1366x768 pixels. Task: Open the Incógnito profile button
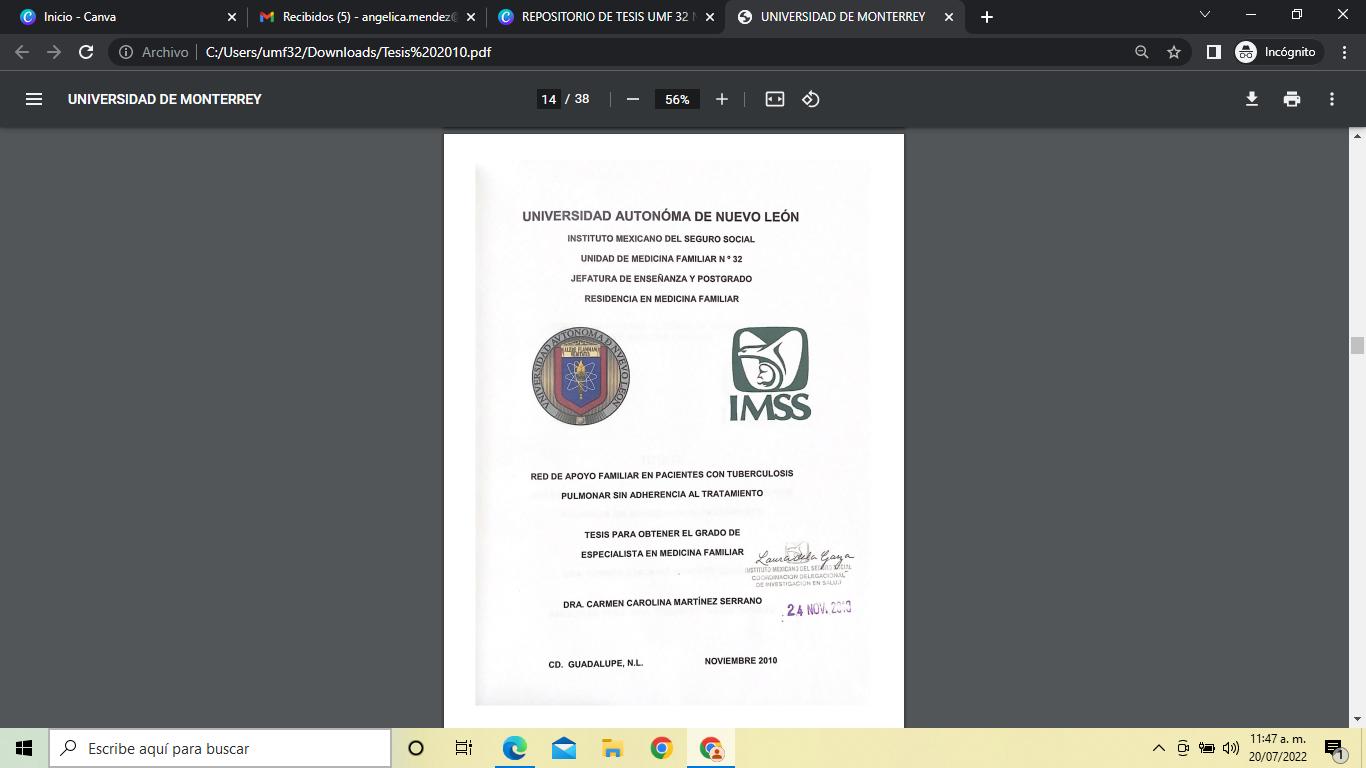click(x=1277, y=52)
